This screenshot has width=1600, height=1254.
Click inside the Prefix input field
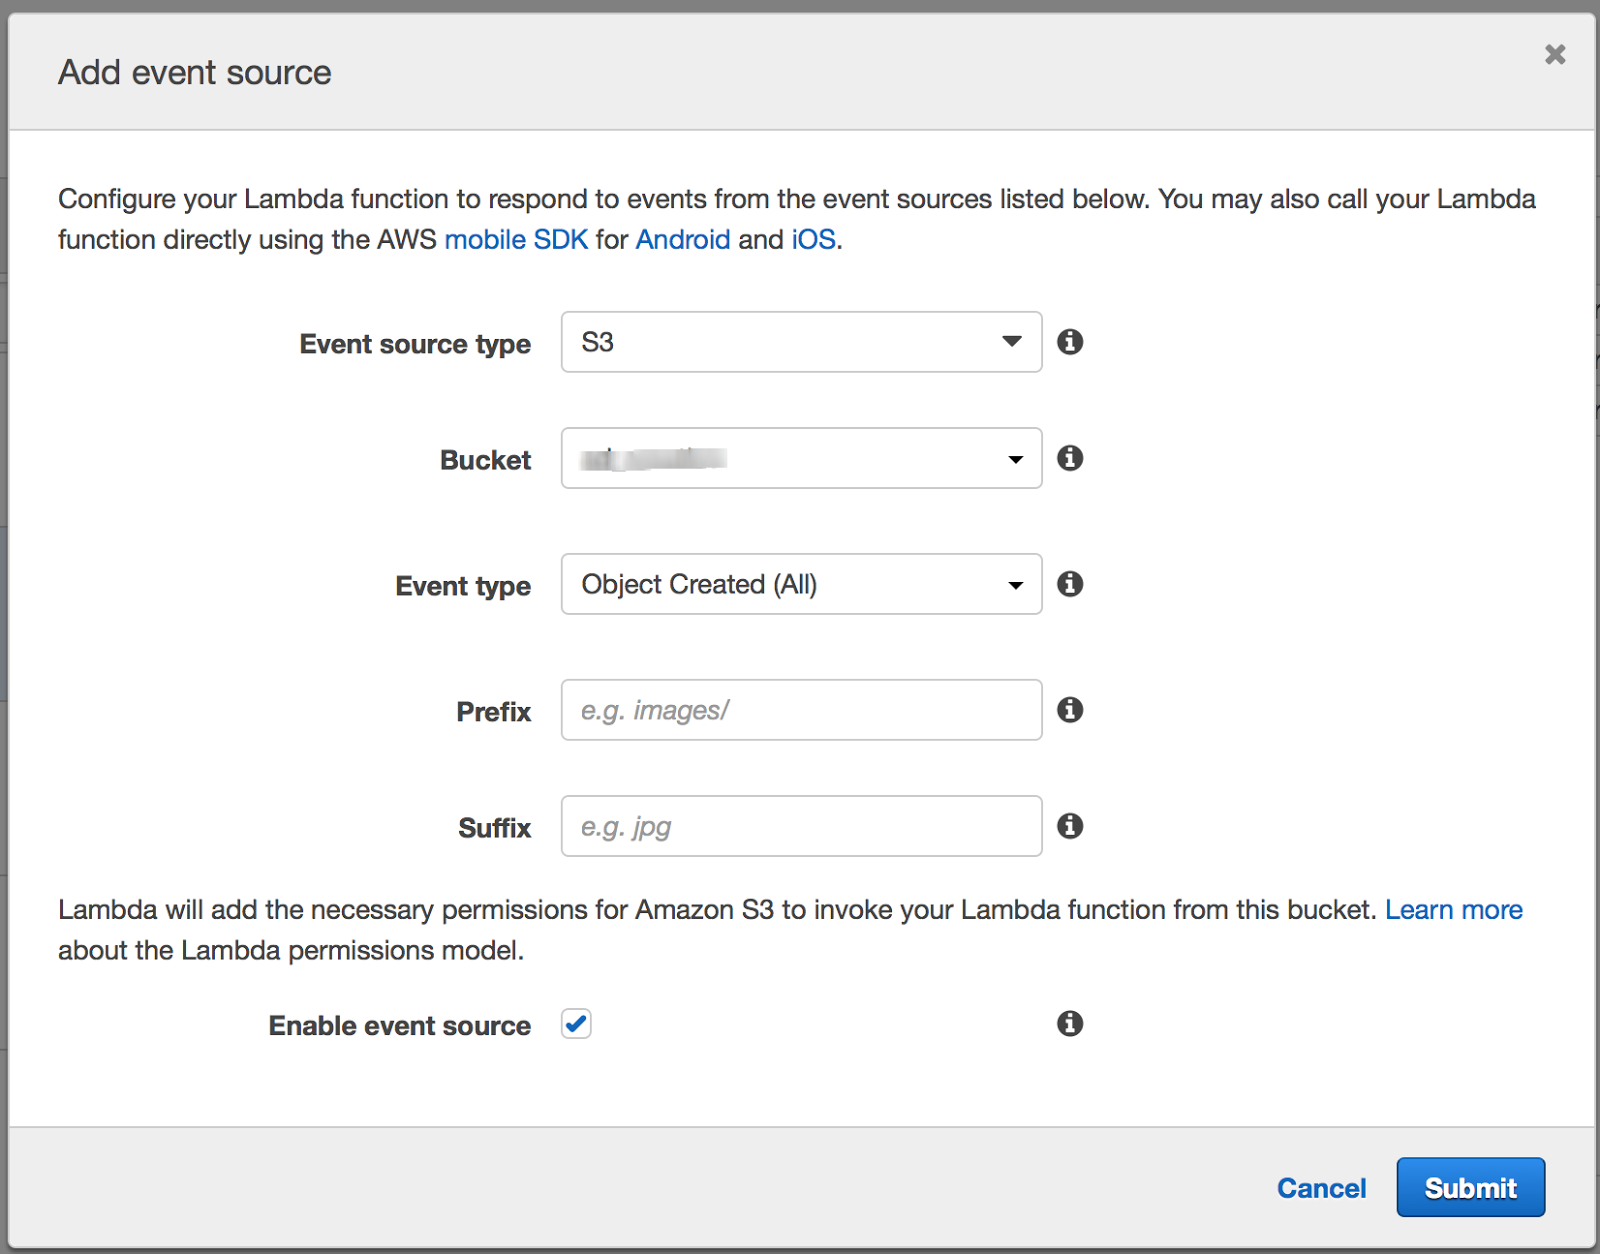[800, 710]
